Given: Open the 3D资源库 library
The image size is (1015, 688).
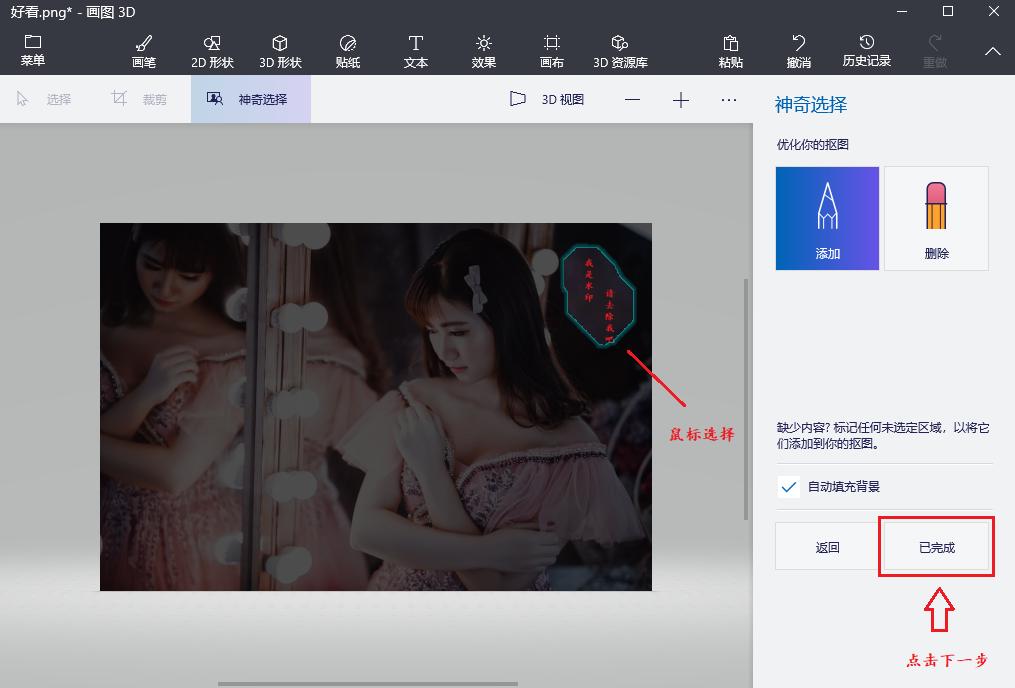Looking at the screenshot, I should (619, 48).
